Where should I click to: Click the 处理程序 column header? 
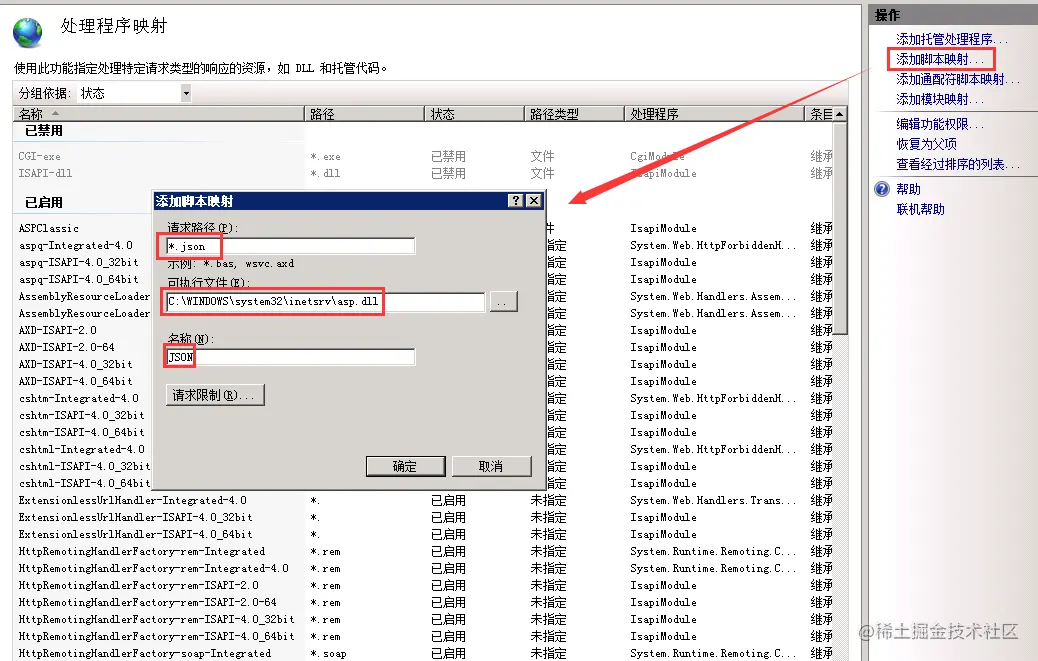714,114
